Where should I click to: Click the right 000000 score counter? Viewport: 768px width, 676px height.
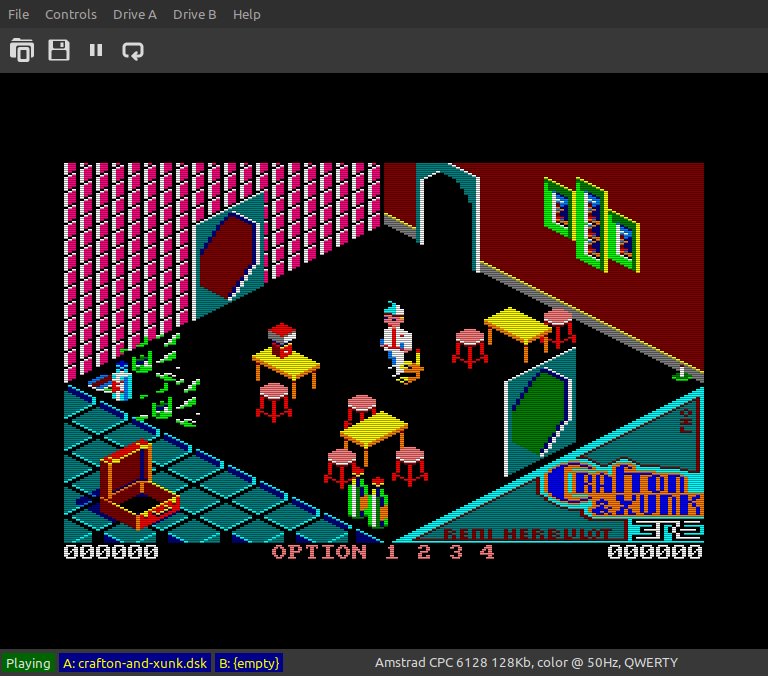(655, 552)
